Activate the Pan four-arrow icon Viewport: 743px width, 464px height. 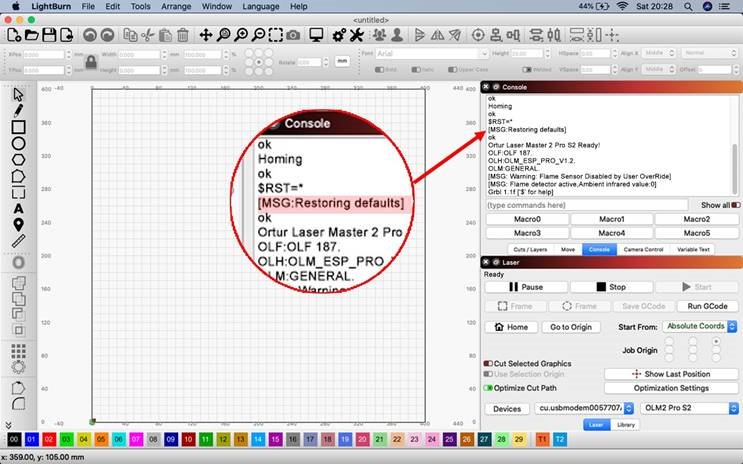pos(206,35)
